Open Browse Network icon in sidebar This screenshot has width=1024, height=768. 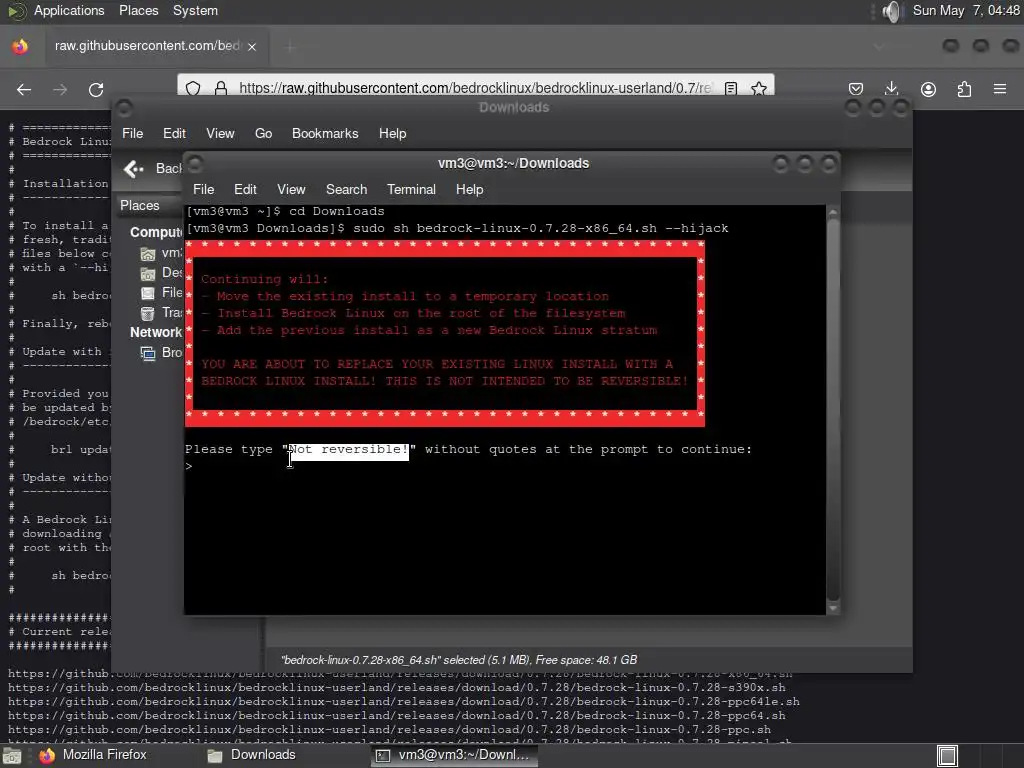[x=148, y=353]
